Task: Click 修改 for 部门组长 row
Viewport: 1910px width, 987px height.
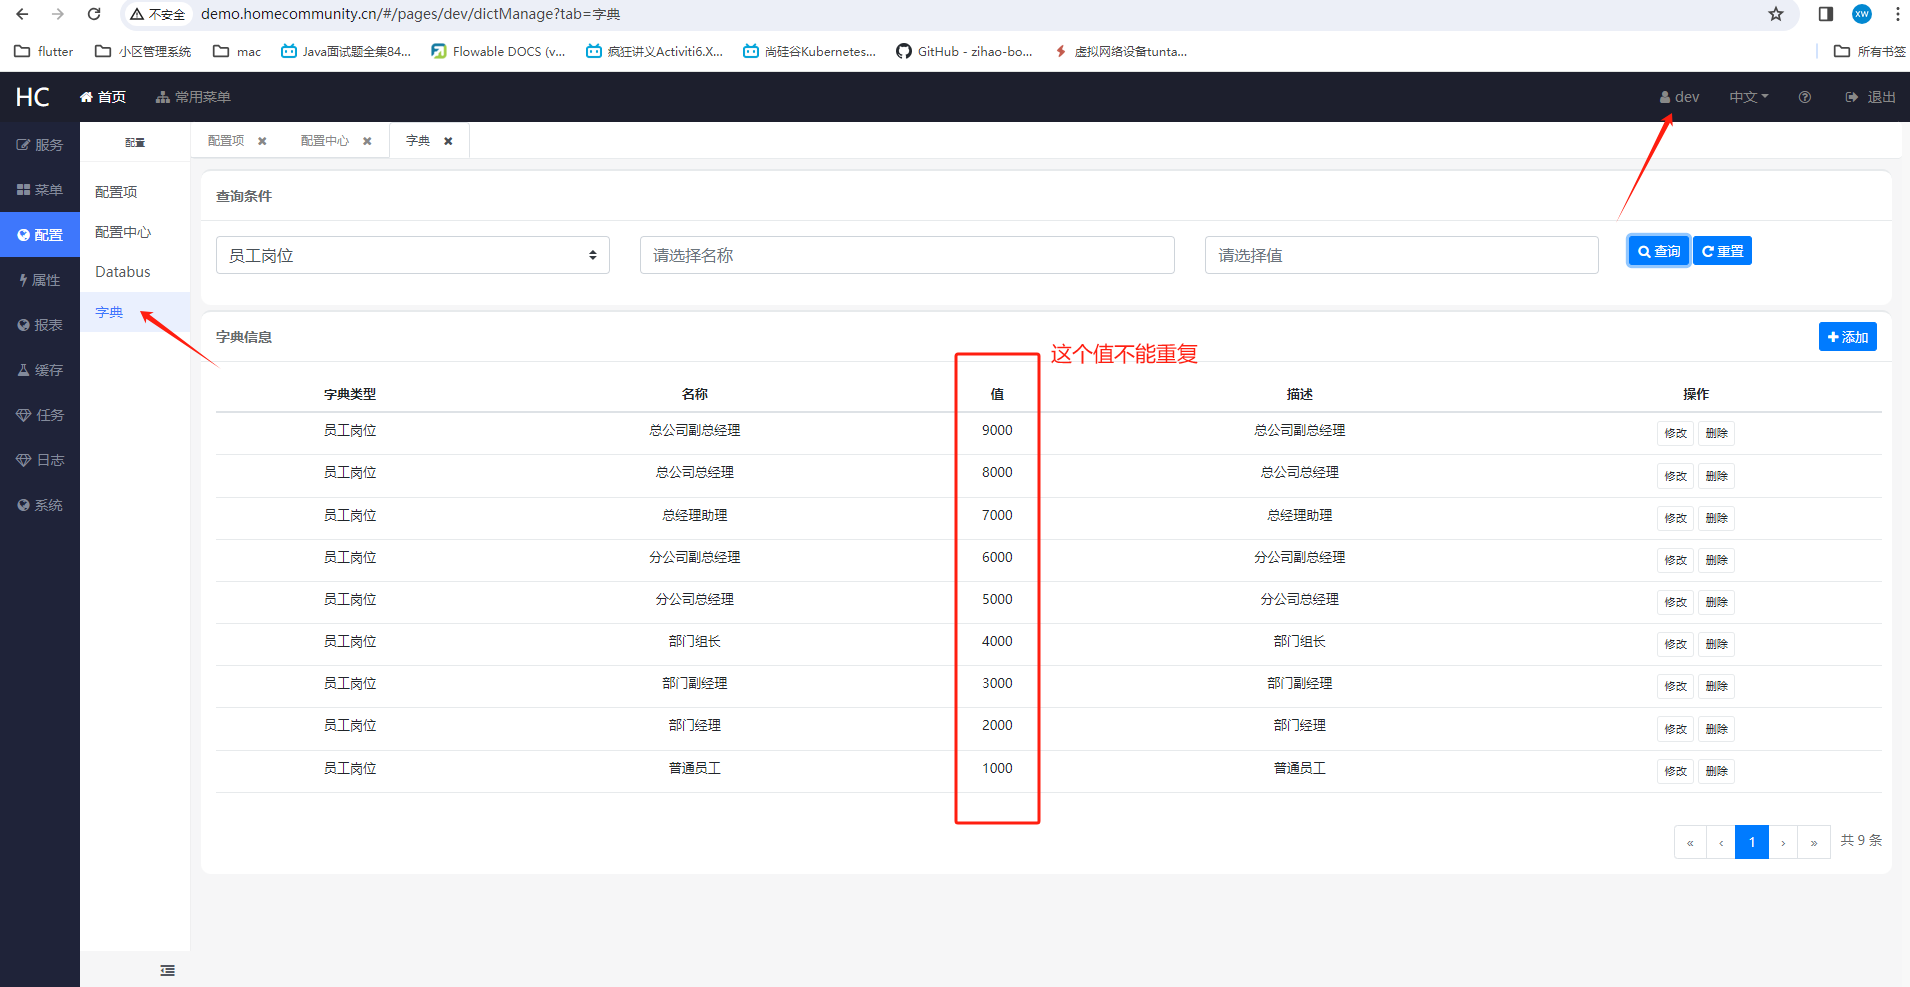Action: point(1675,644)
